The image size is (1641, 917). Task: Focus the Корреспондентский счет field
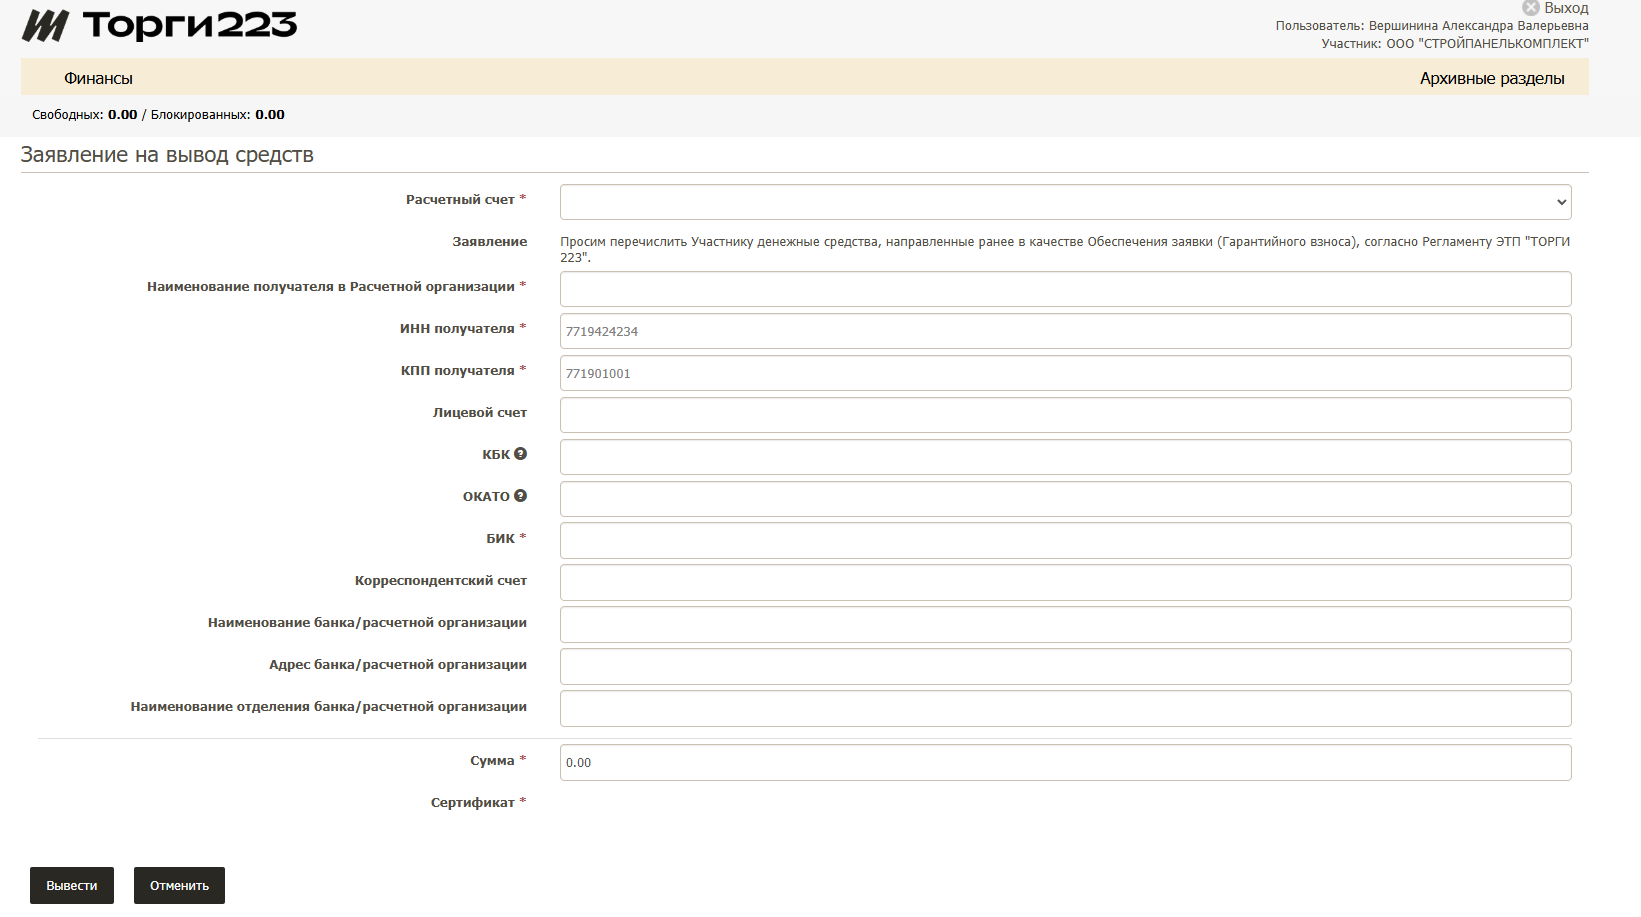point(1065,583)
